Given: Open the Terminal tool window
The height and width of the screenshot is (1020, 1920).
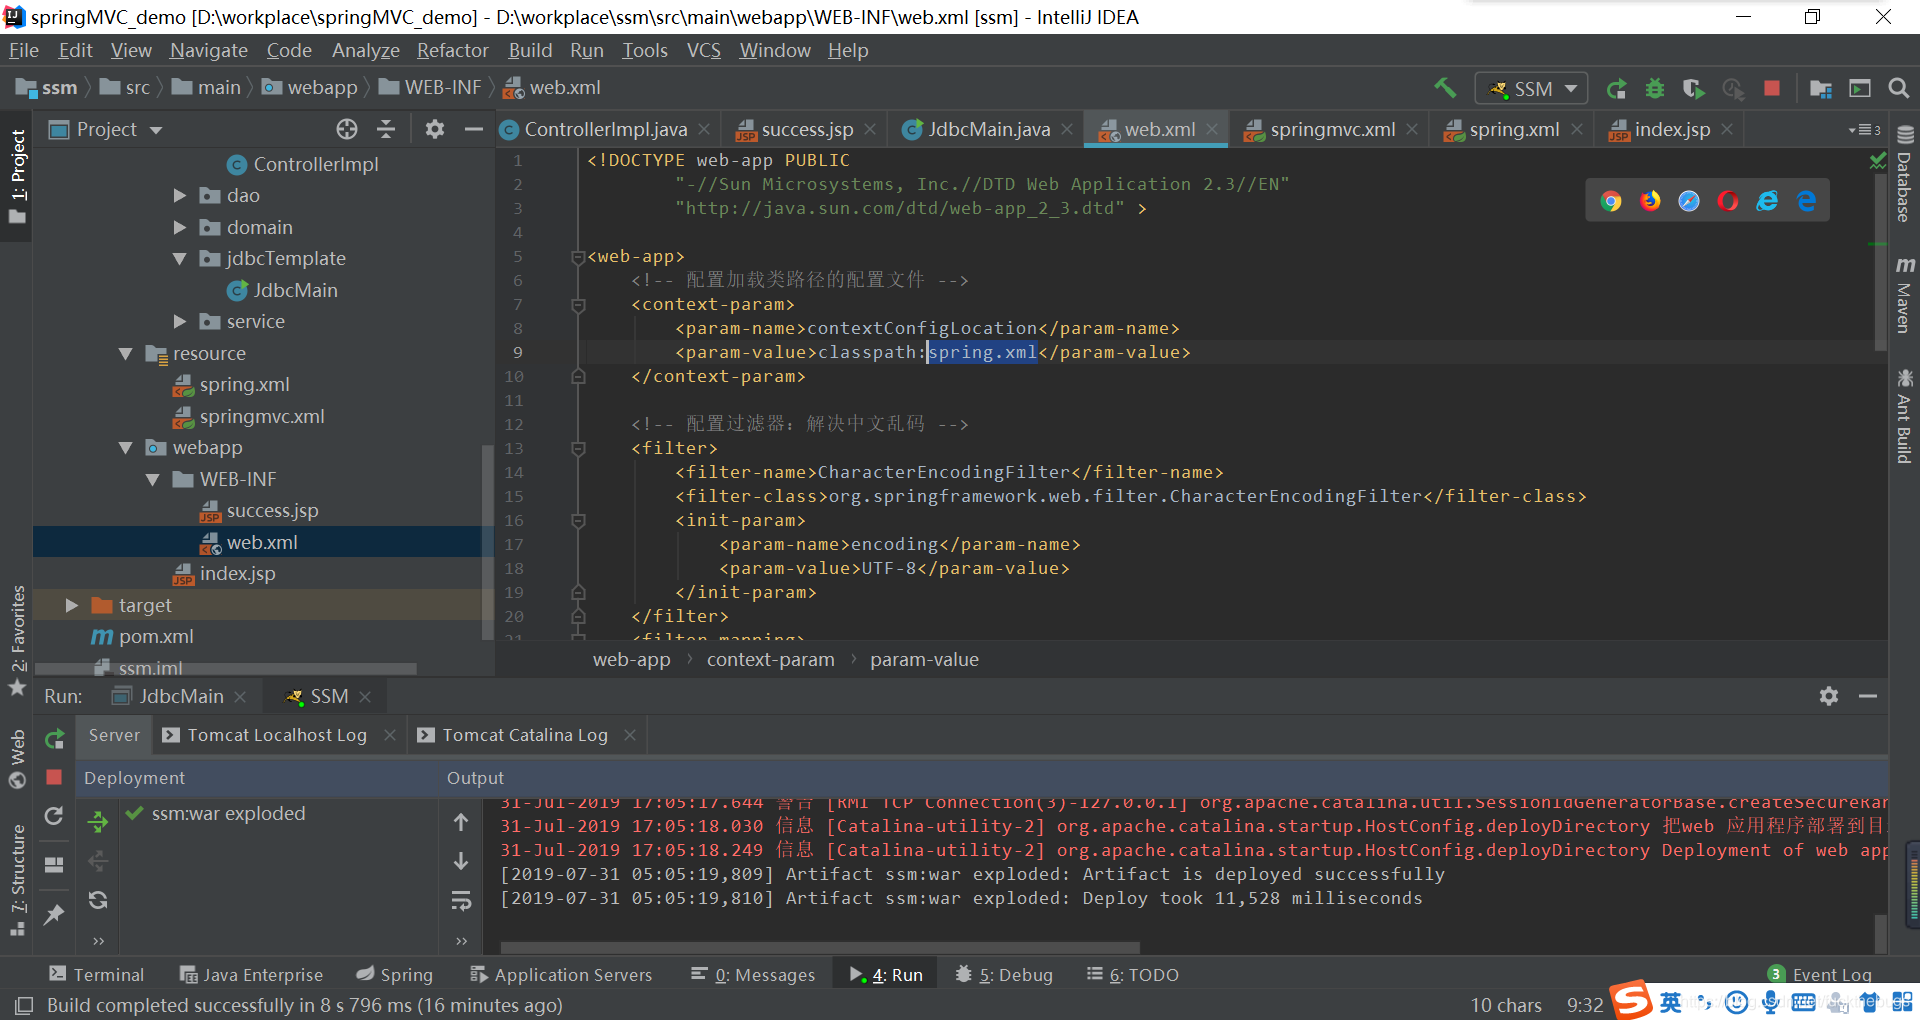Looking at the screenshot, I should 97,975.
